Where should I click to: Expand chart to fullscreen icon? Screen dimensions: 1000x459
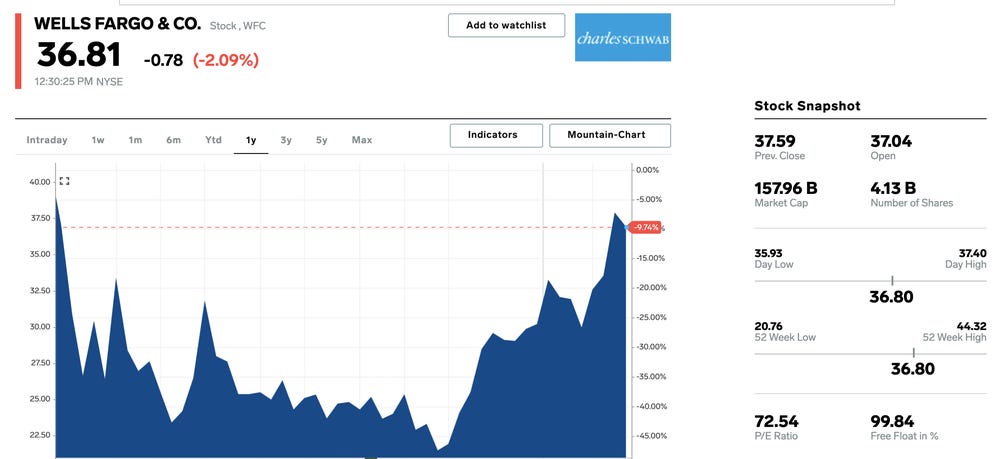pyautogui.click(x=64, y=181)
